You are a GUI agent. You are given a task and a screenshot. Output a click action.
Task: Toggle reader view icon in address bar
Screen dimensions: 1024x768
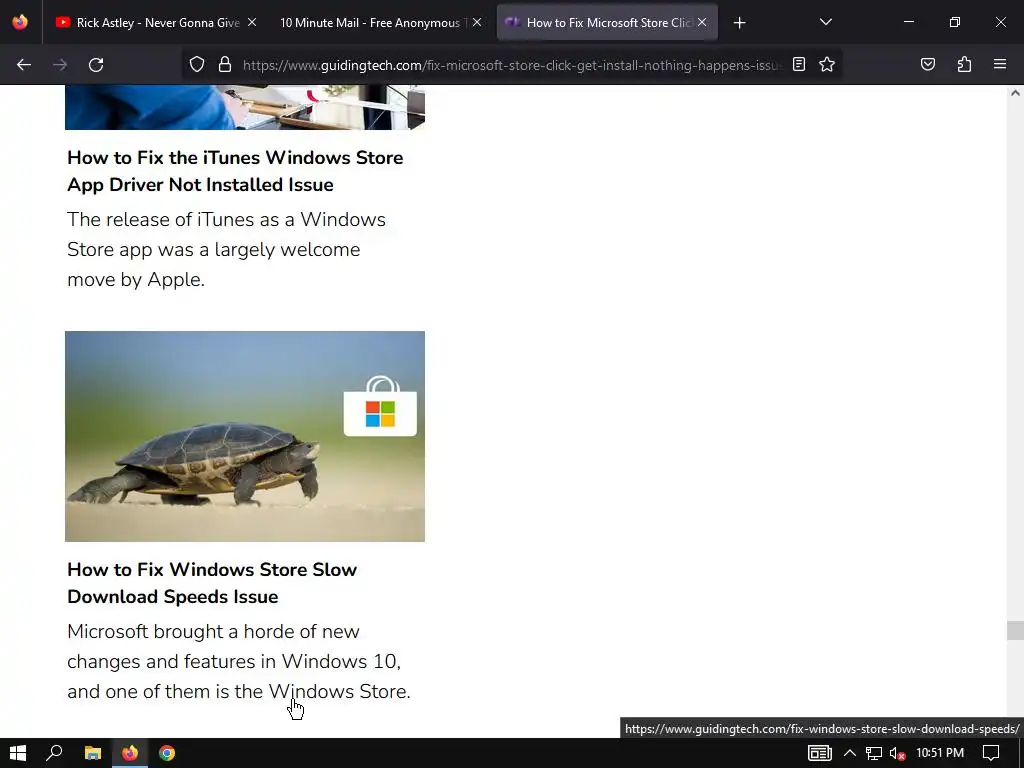(799, 64)
